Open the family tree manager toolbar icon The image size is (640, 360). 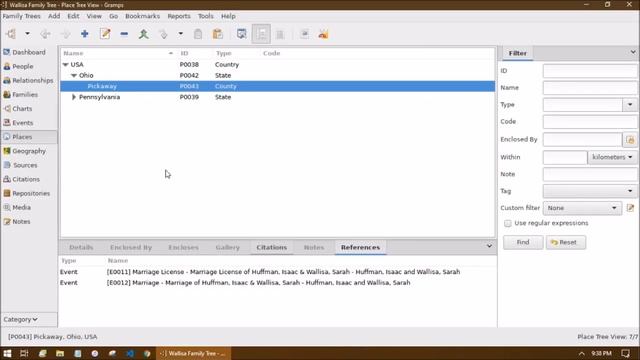[11, 34]
